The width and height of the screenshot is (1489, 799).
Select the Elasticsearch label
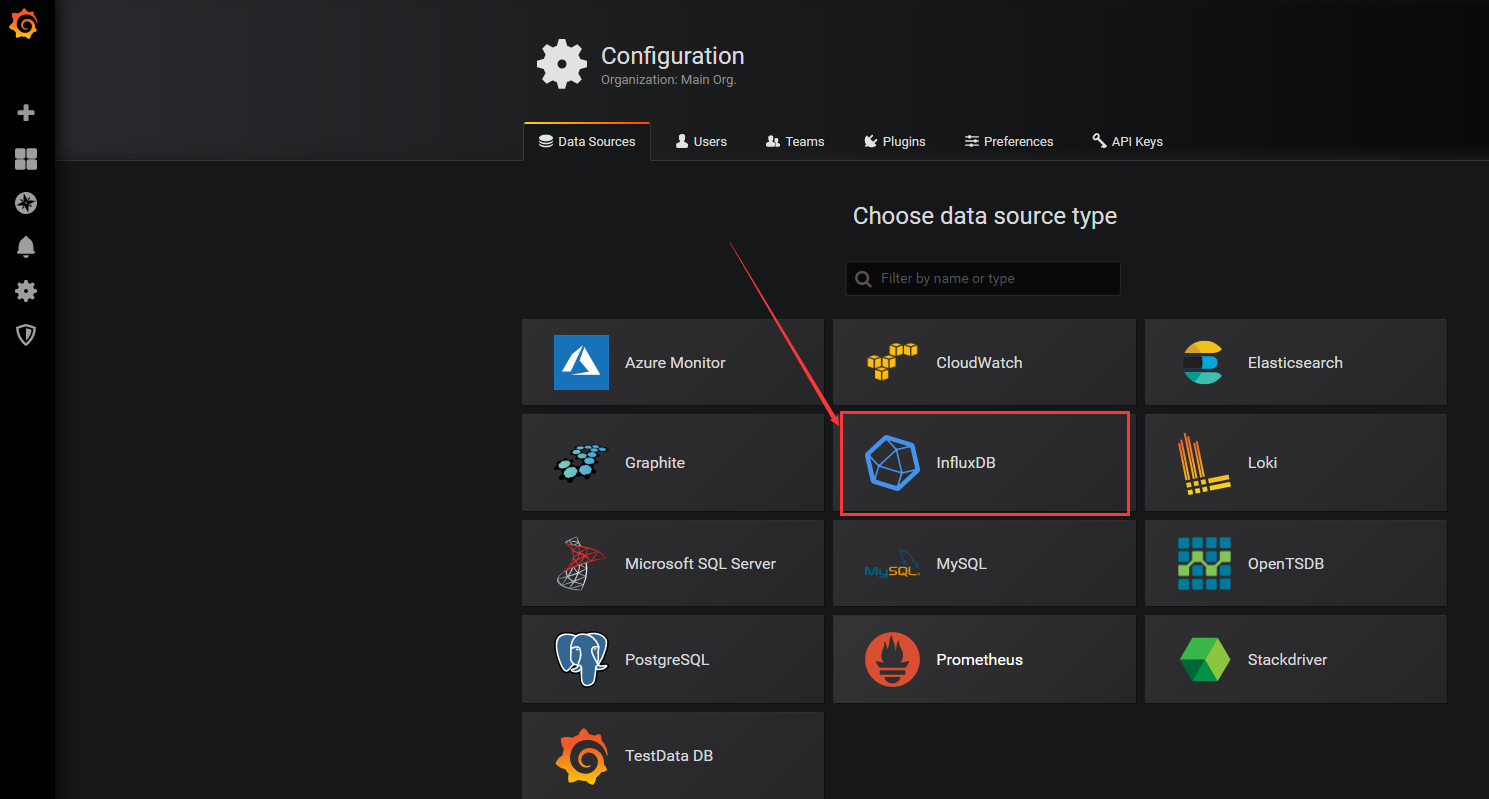[1295, 363]
